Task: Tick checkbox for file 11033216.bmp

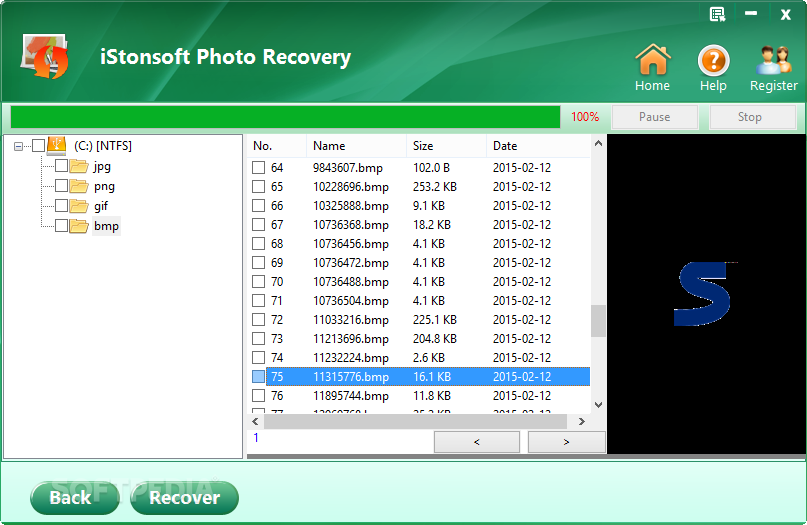Action: (258, 319)
